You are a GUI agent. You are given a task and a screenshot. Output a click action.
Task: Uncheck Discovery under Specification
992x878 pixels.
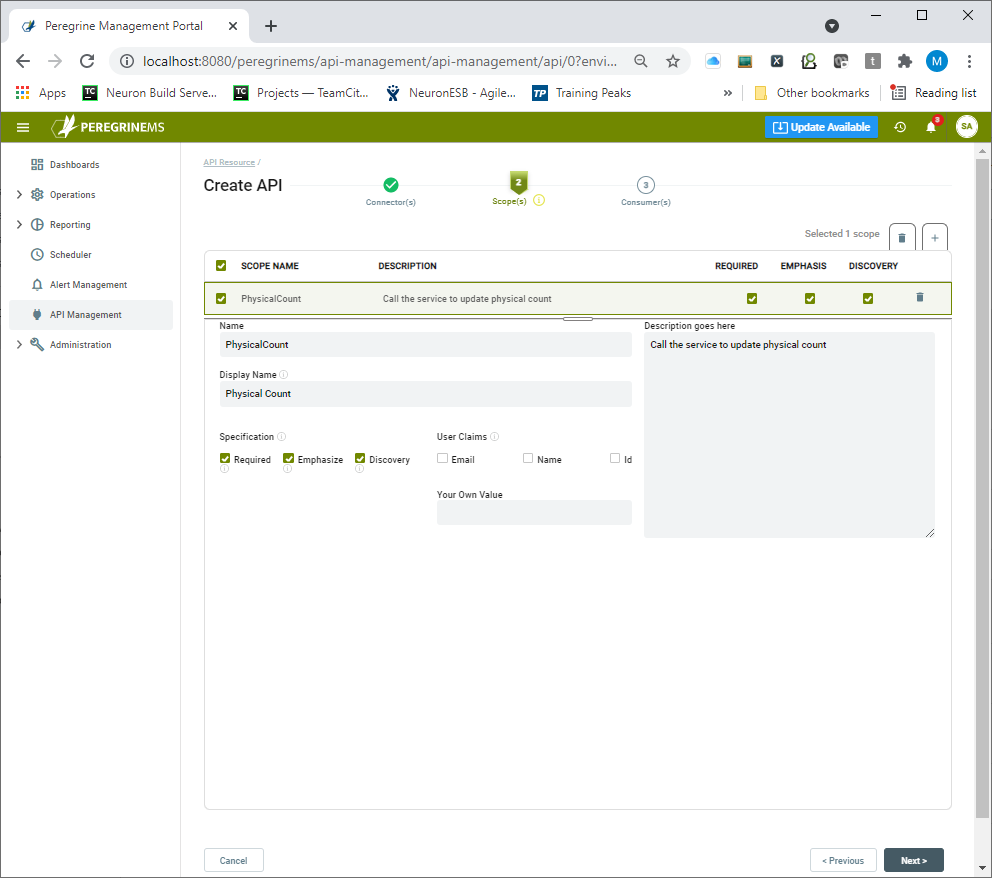pos(360,459)
